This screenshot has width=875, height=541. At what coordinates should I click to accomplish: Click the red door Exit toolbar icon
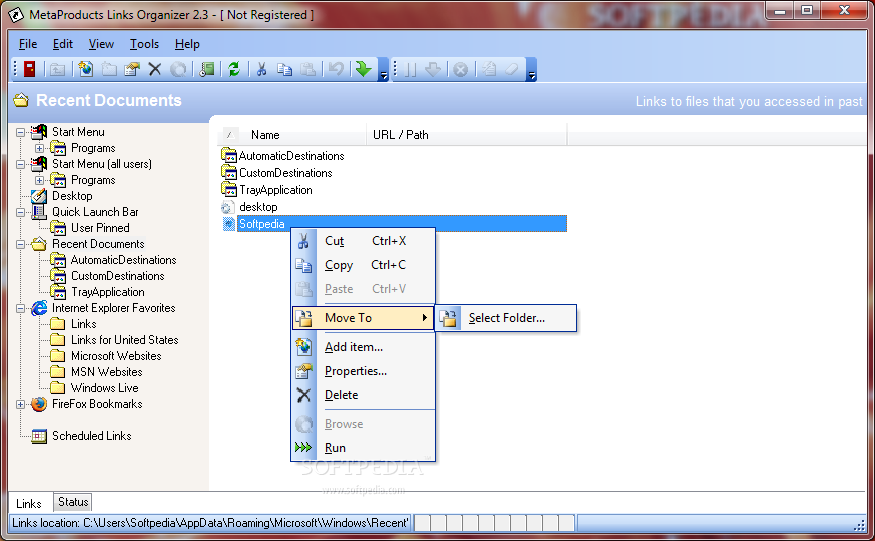tap(30, 69)
